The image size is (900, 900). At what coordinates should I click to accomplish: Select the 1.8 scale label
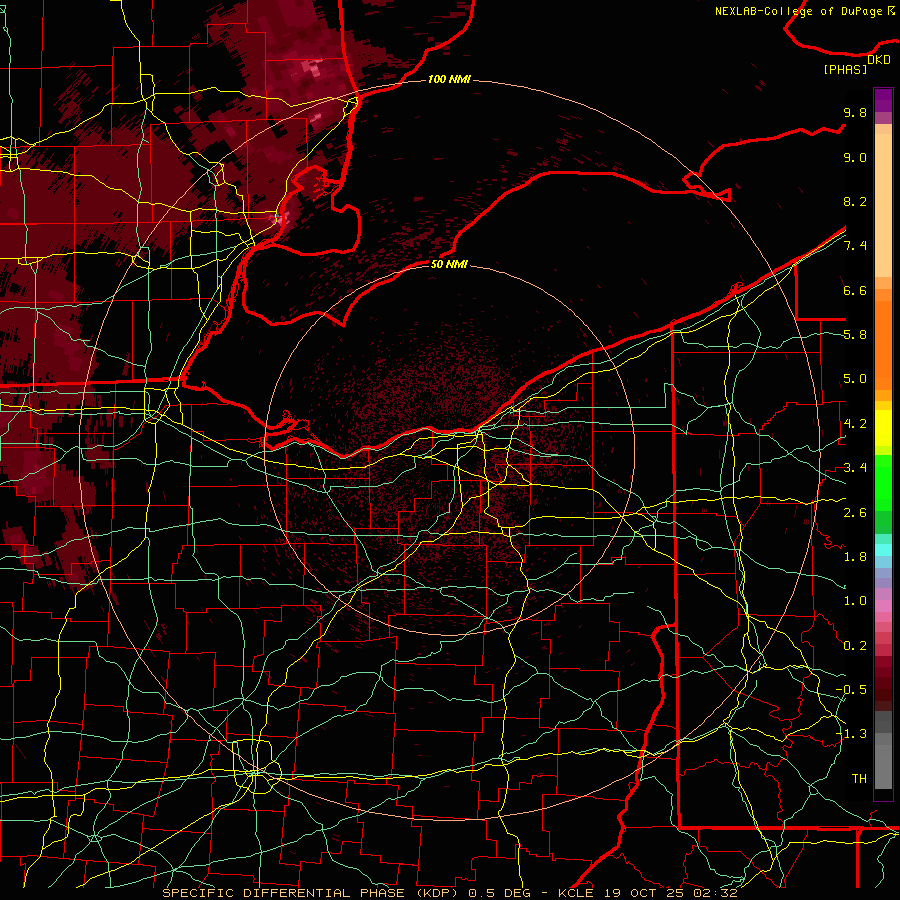[855, 557]
